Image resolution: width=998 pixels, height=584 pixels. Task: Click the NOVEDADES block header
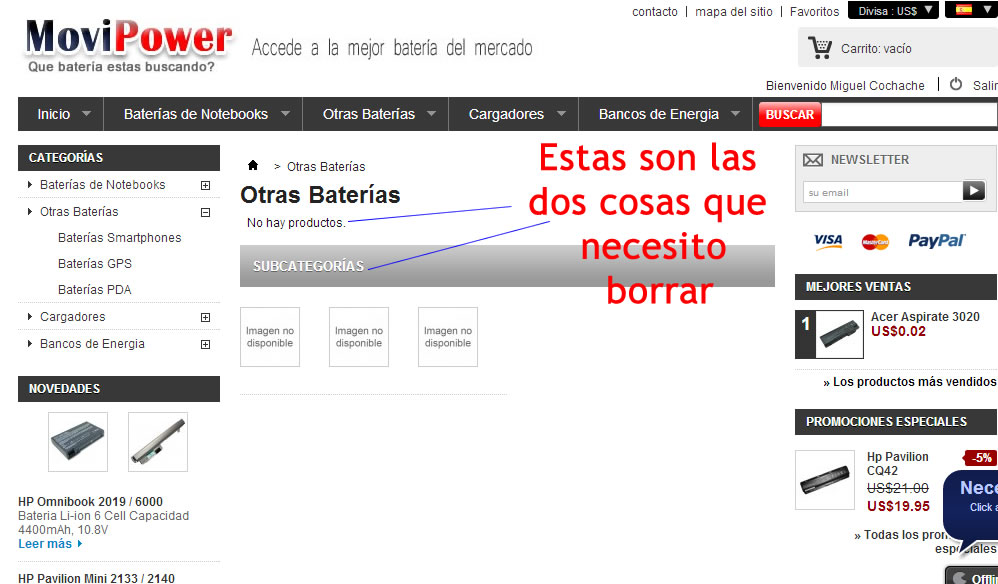tap(119, 389)
